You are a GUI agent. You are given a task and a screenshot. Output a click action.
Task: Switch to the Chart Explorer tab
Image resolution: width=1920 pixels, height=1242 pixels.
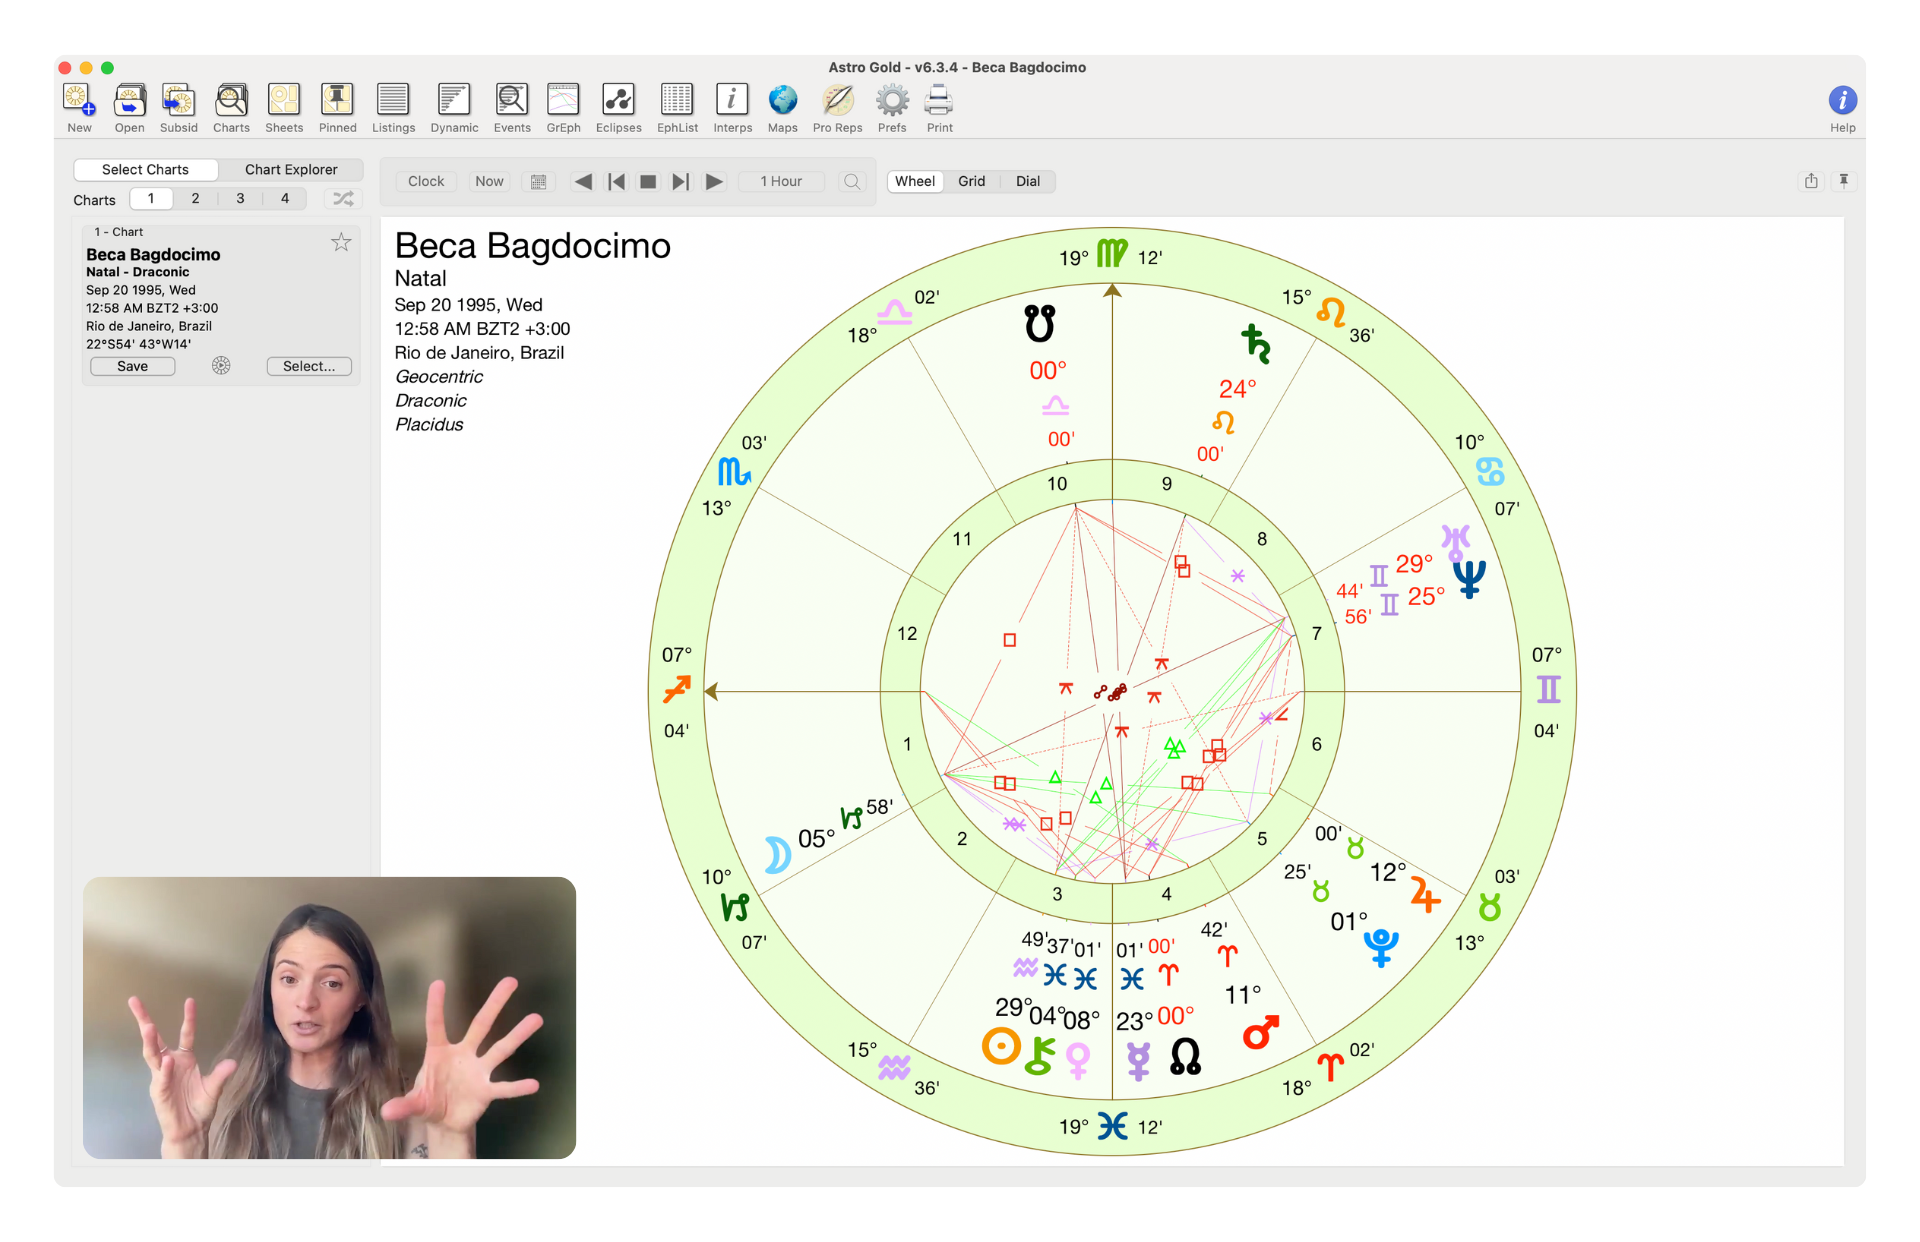coord(291,169)
